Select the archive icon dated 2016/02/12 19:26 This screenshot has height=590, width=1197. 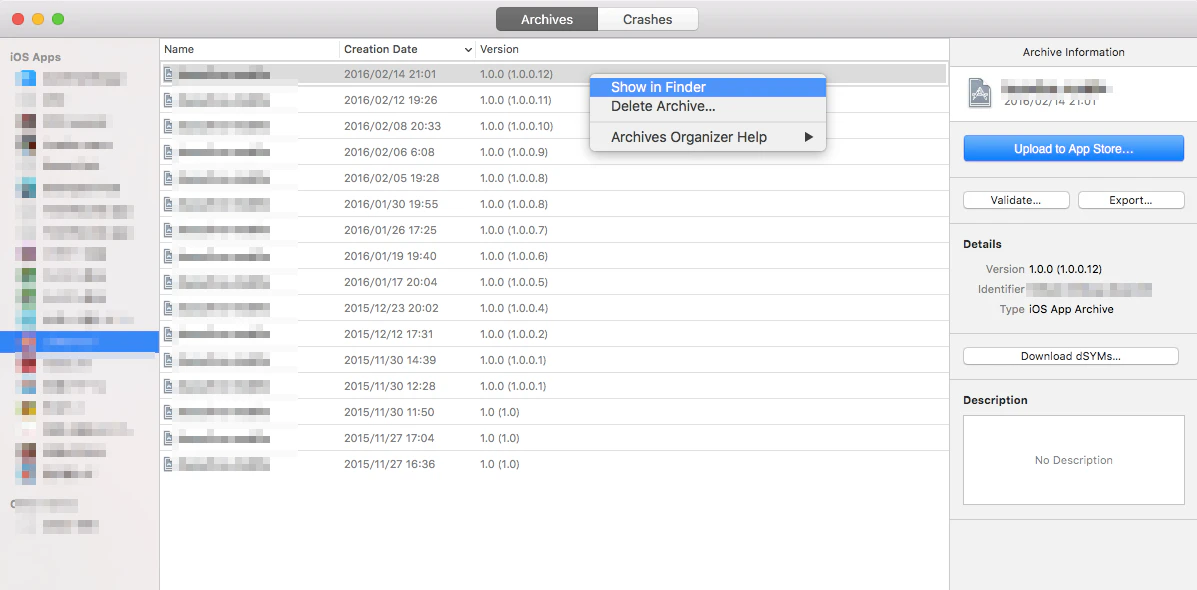tap(169, 100)
